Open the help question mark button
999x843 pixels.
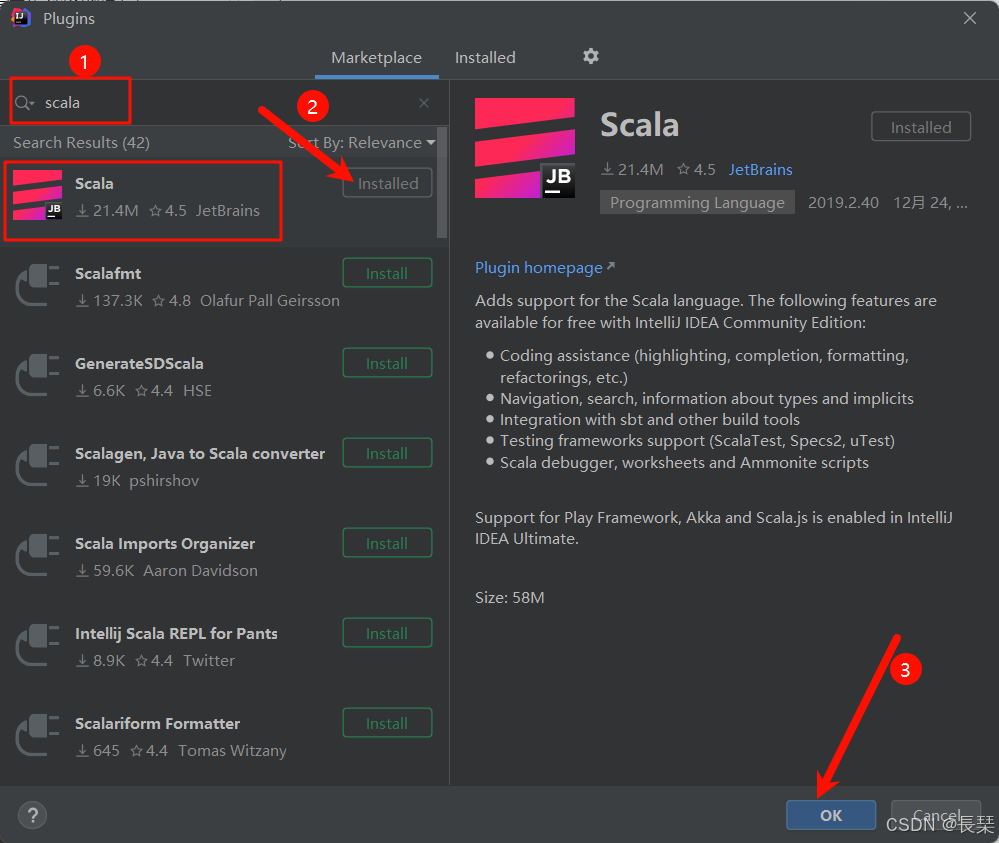coord(32,815)
